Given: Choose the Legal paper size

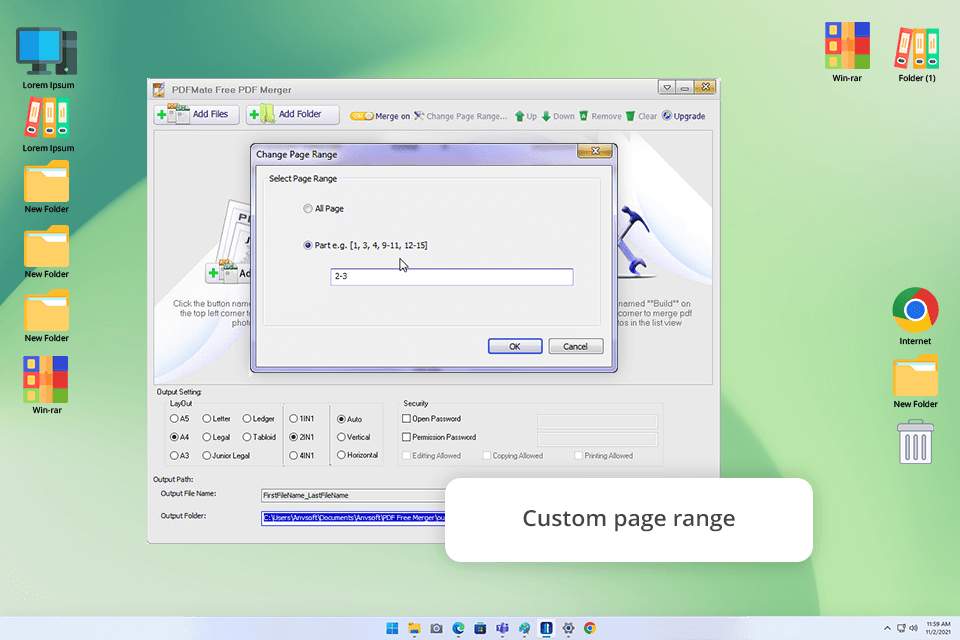Looking at the screenshot, I should [x=207, y=437].
